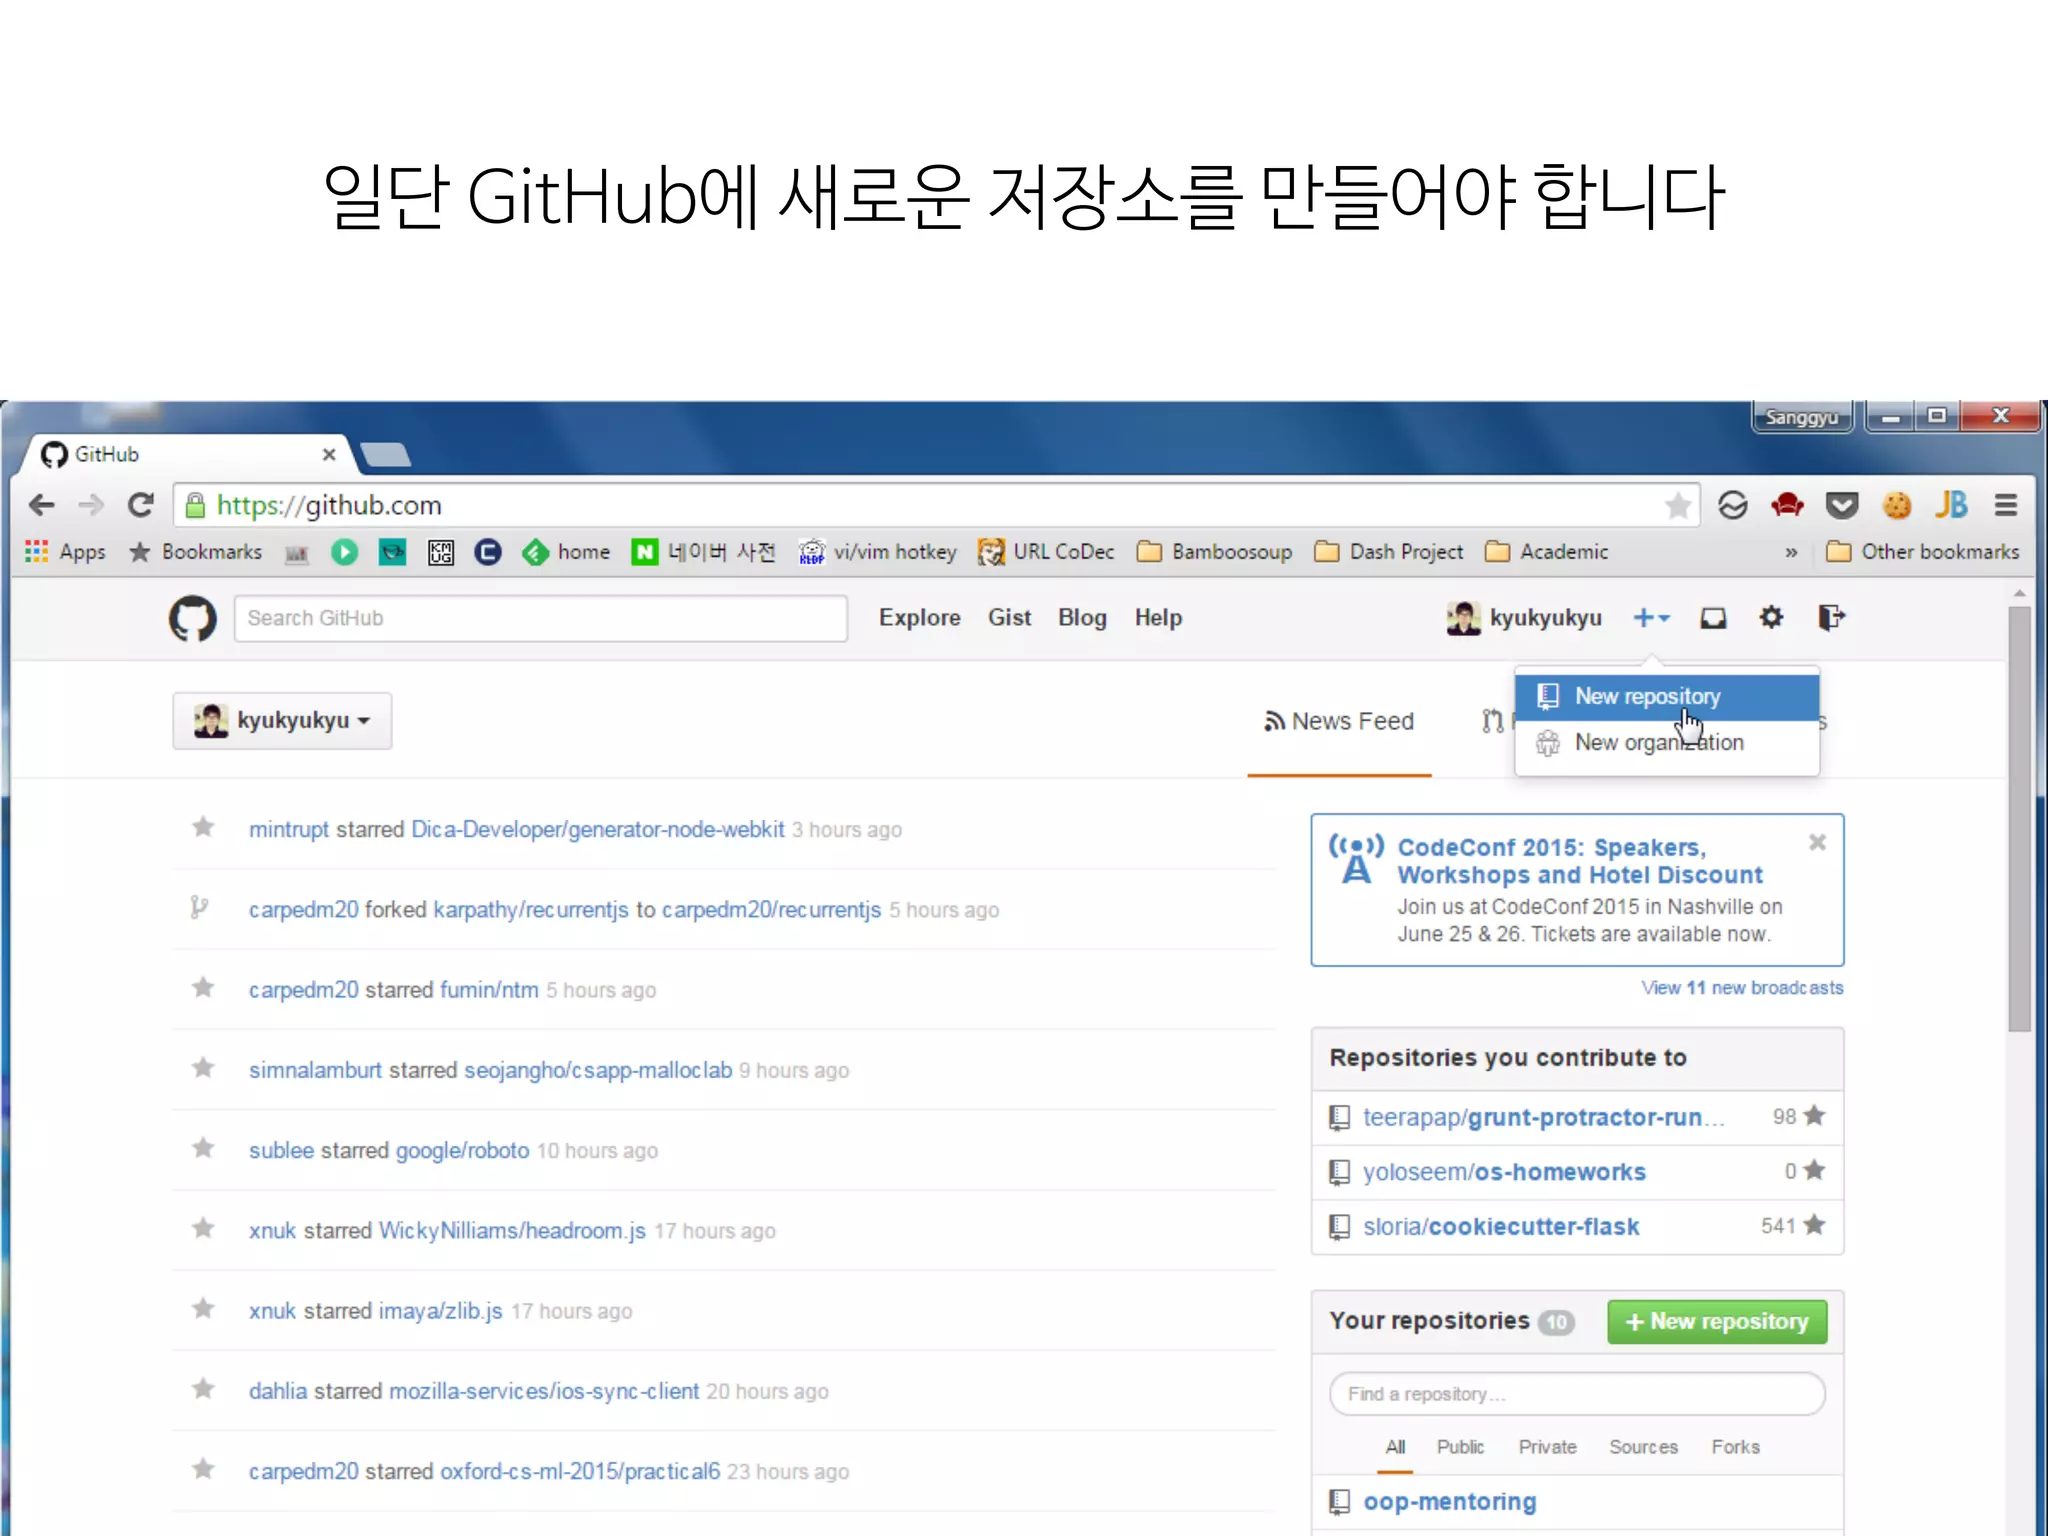
Task: Open the Apps bookmarks shortcut
Action: (x=65, y=552)
